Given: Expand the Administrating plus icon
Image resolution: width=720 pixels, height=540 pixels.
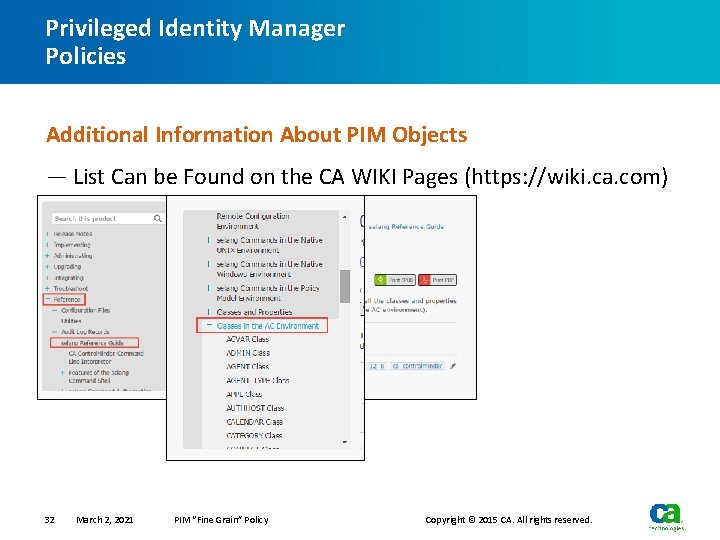Looking at the screenshot, I should pyautogui.click(x=47, y=256).
